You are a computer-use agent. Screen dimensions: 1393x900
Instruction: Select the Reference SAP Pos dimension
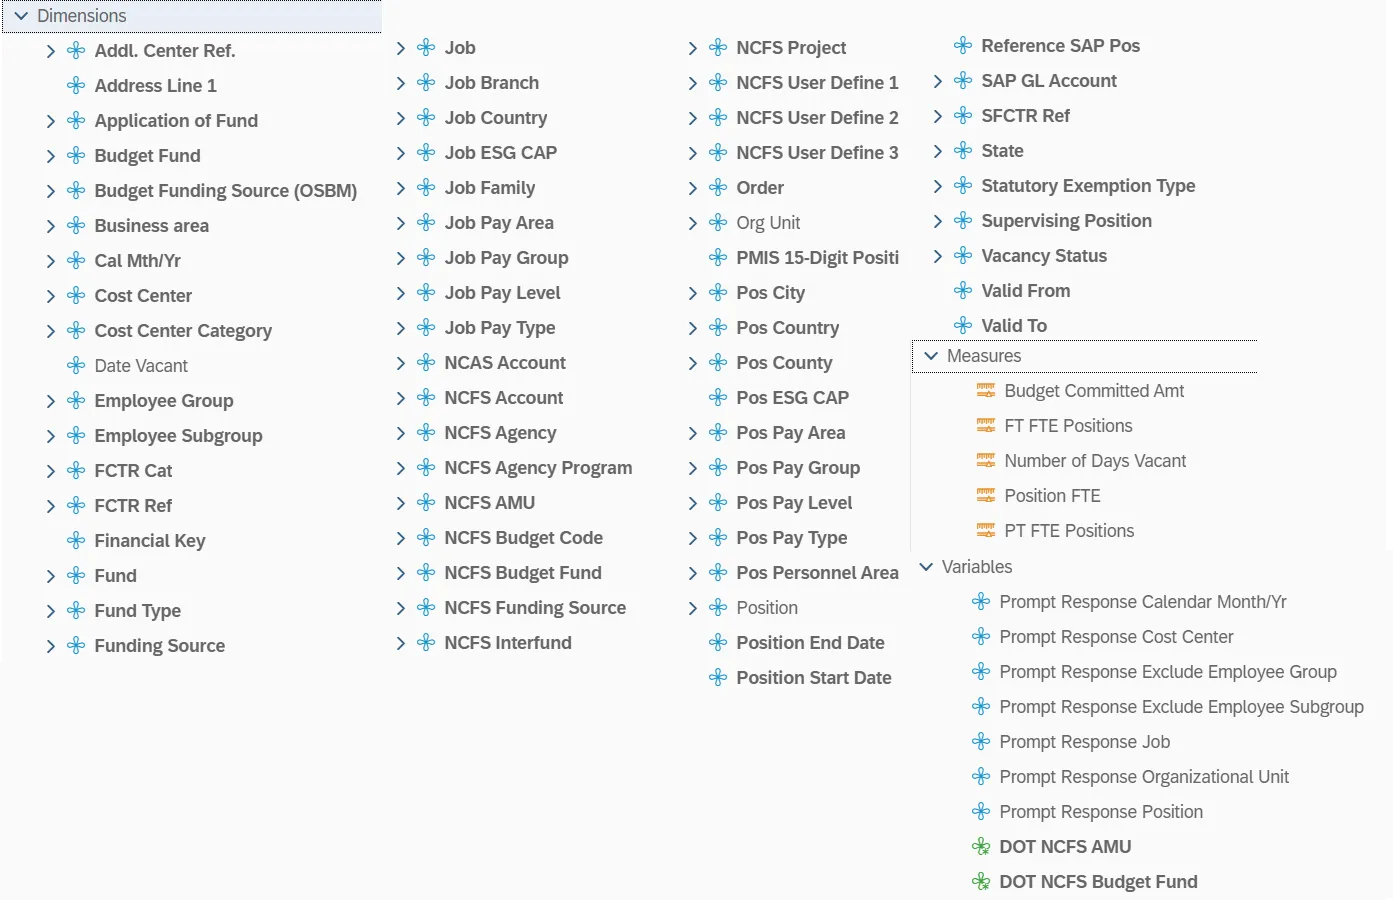point(1060,46)
